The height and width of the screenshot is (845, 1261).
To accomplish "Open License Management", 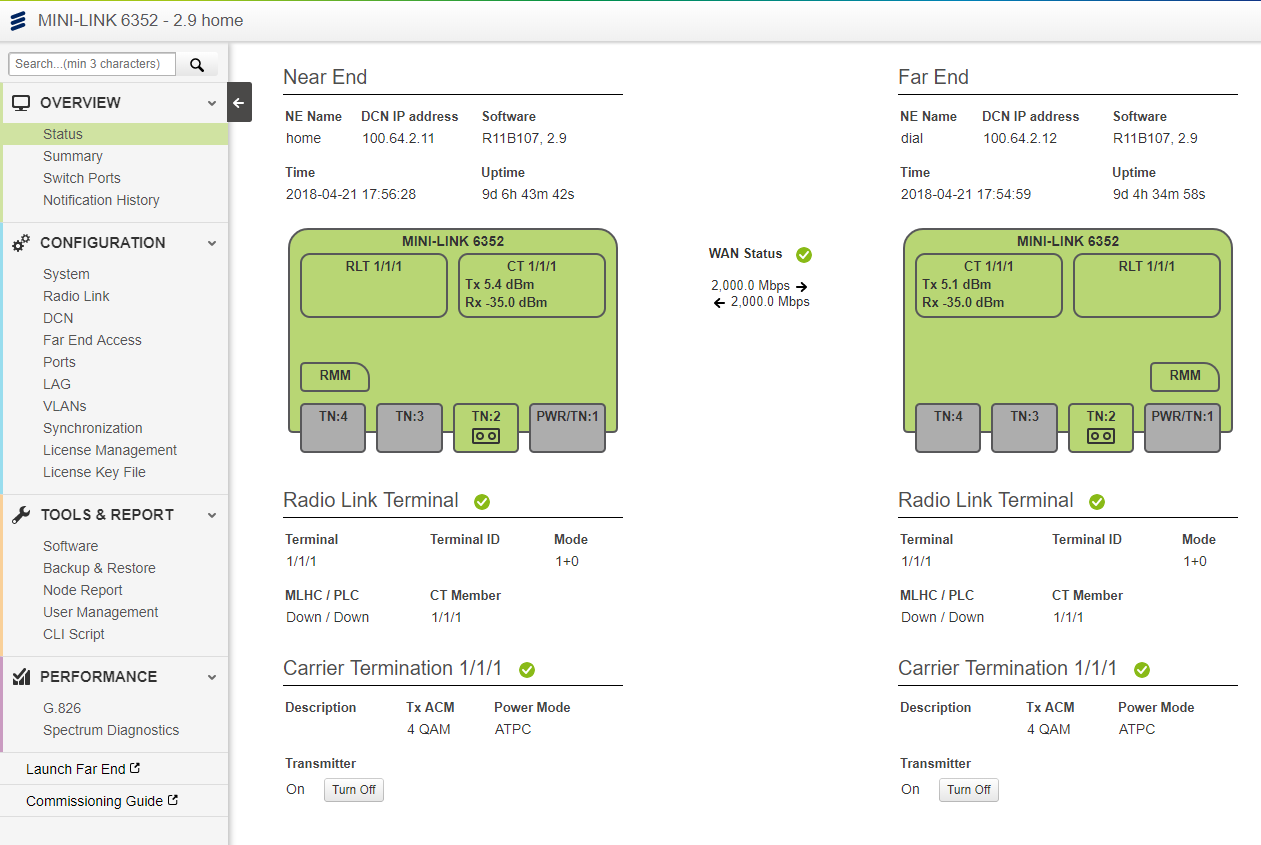I will (110, 450).
